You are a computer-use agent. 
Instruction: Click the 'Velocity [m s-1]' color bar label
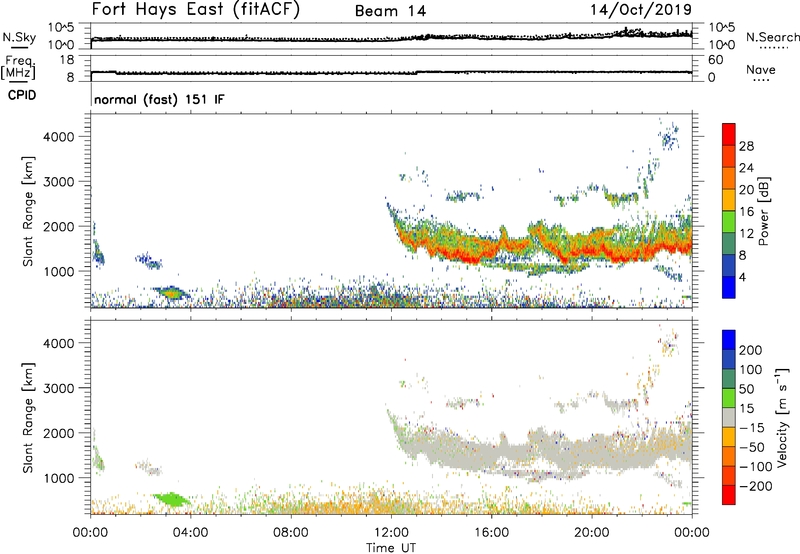(x=782, y=417)
